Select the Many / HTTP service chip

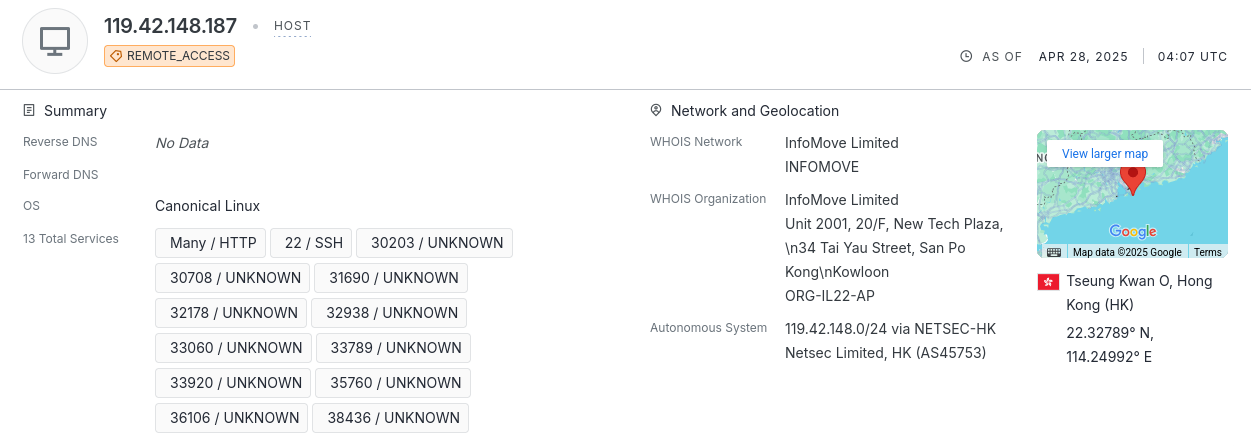point(213,243)
